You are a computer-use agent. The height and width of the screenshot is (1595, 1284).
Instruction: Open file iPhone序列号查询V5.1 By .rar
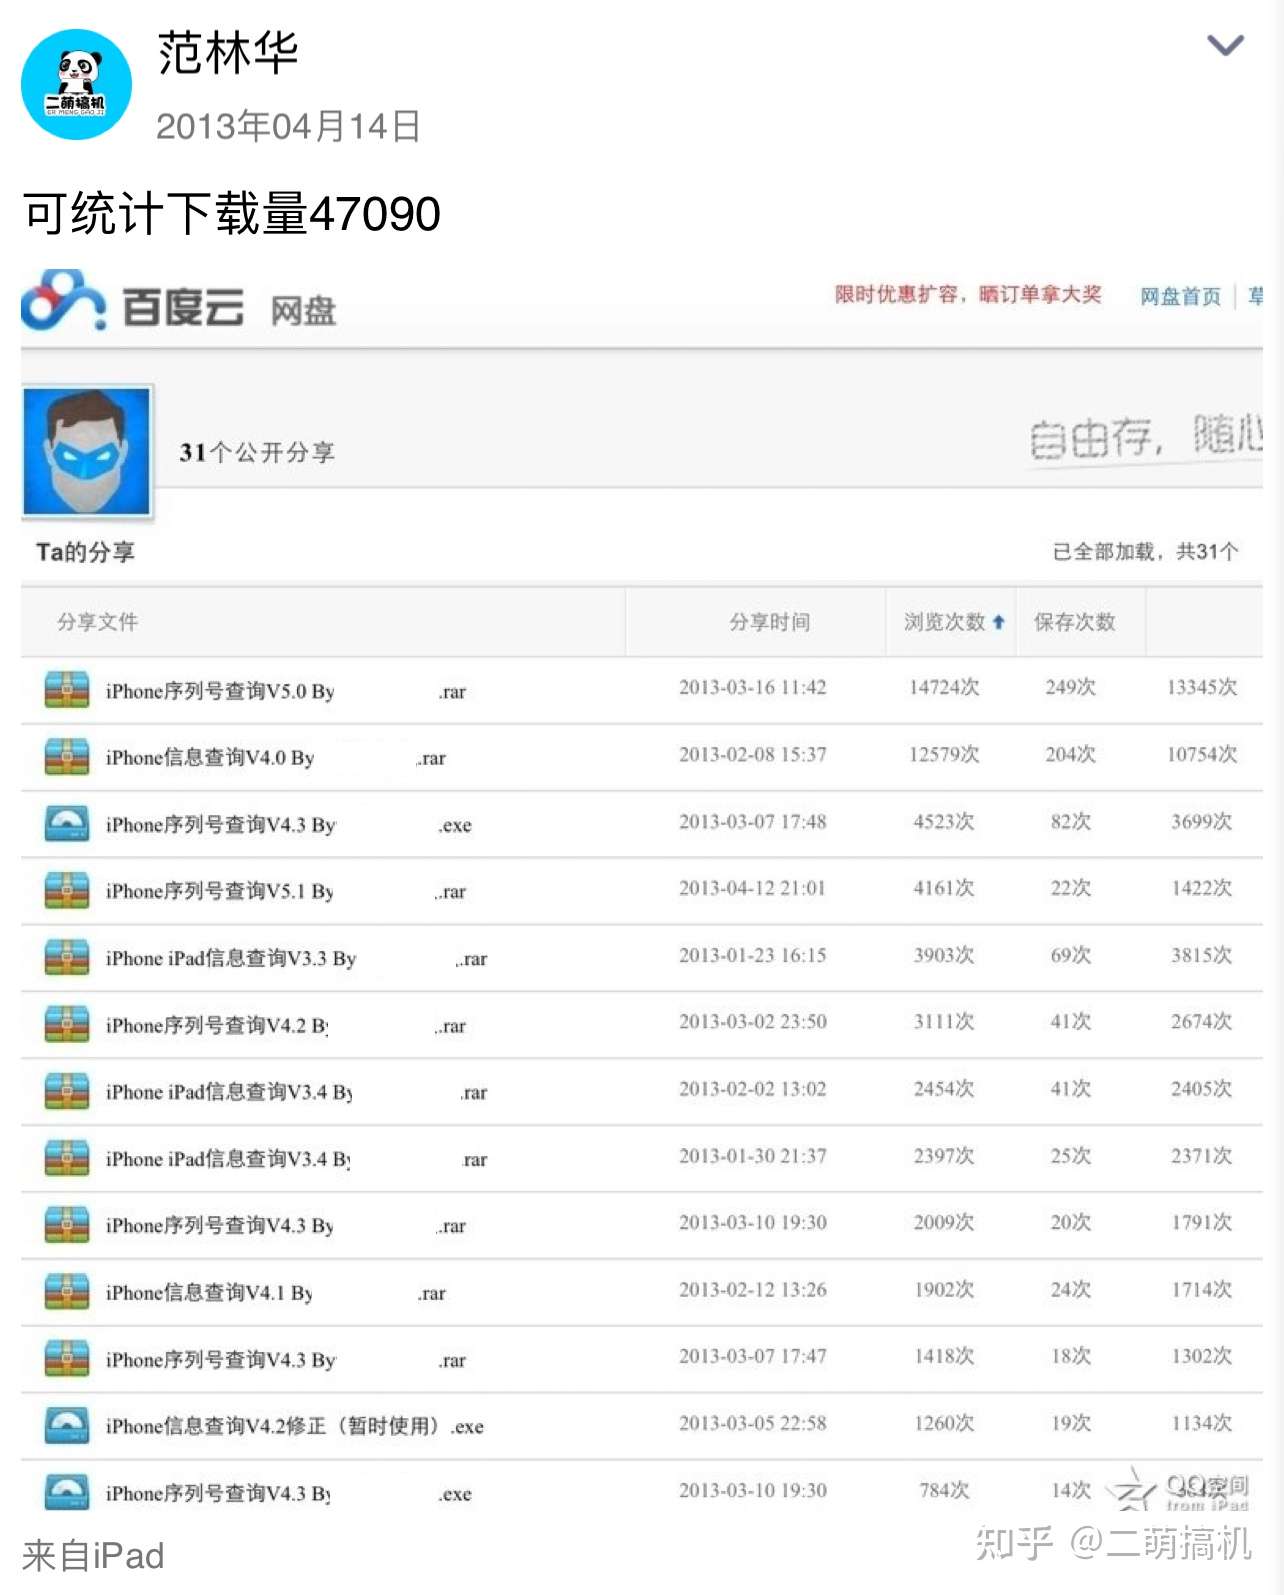click(286, 891)
